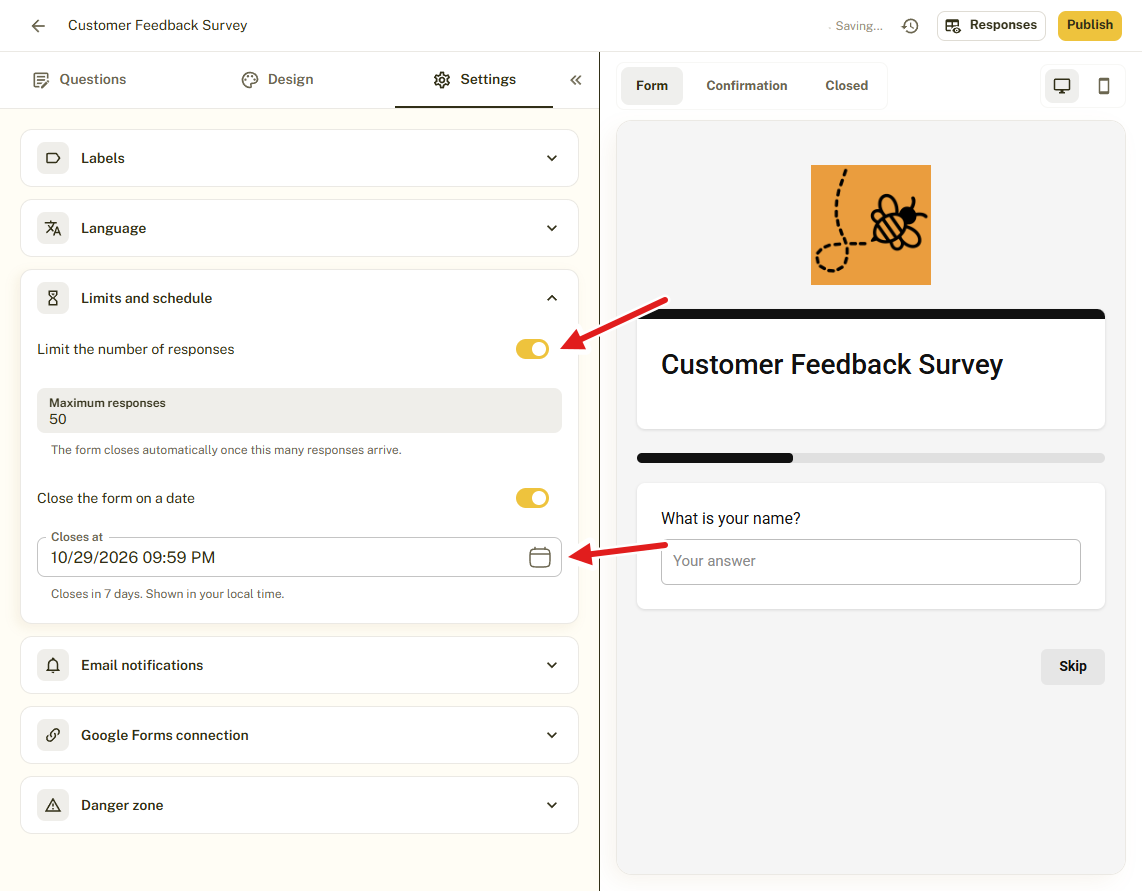Click the "Closes in 7 days" hint text
The width and height of the screenshot is (1142, 891).
tap(168, 594)
